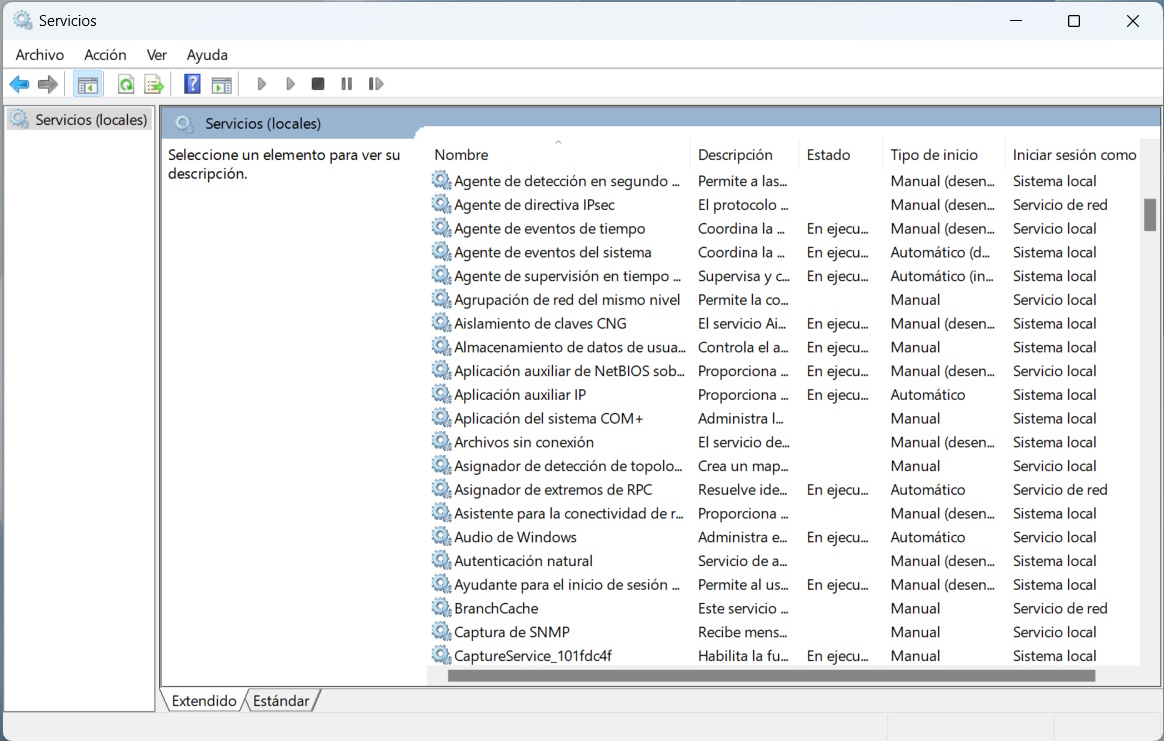
Task: Click the Export list toolbar icon
Action: pos(154,85)
